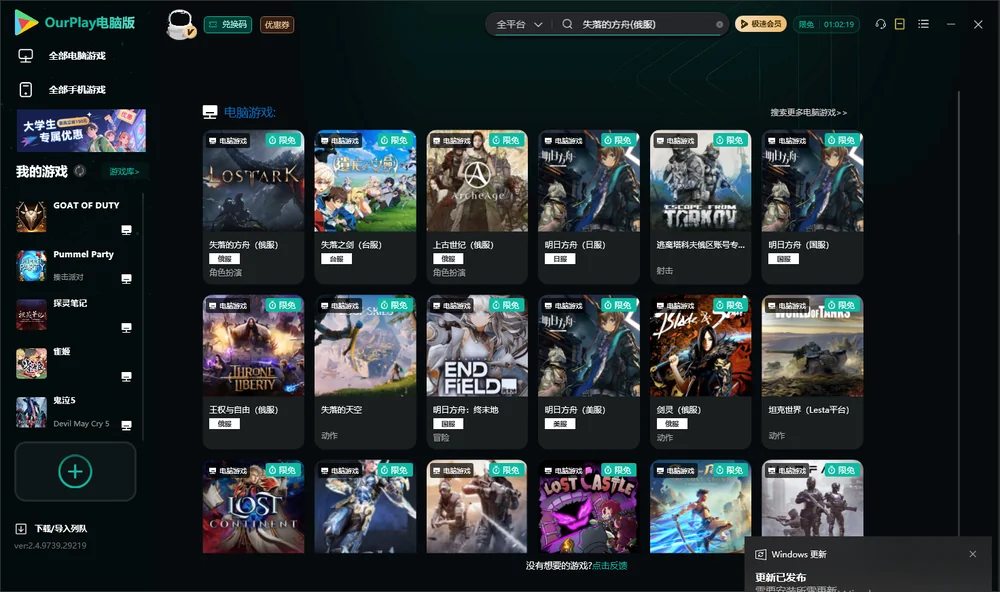The image size is (1000, 592).
Task: Open the 兑换码 redeem code button
Action: 228,24
